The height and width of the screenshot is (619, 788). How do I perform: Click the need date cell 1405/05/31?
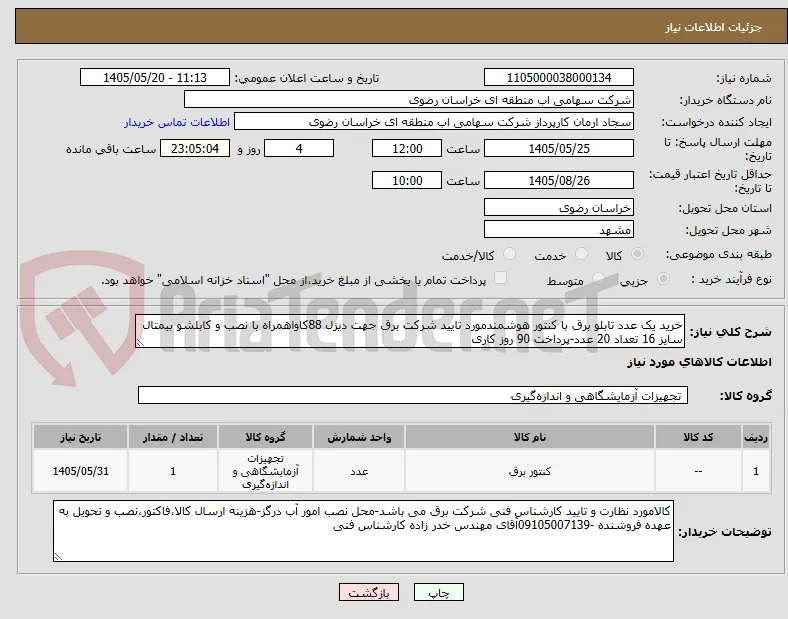click(x=80, y=471)
